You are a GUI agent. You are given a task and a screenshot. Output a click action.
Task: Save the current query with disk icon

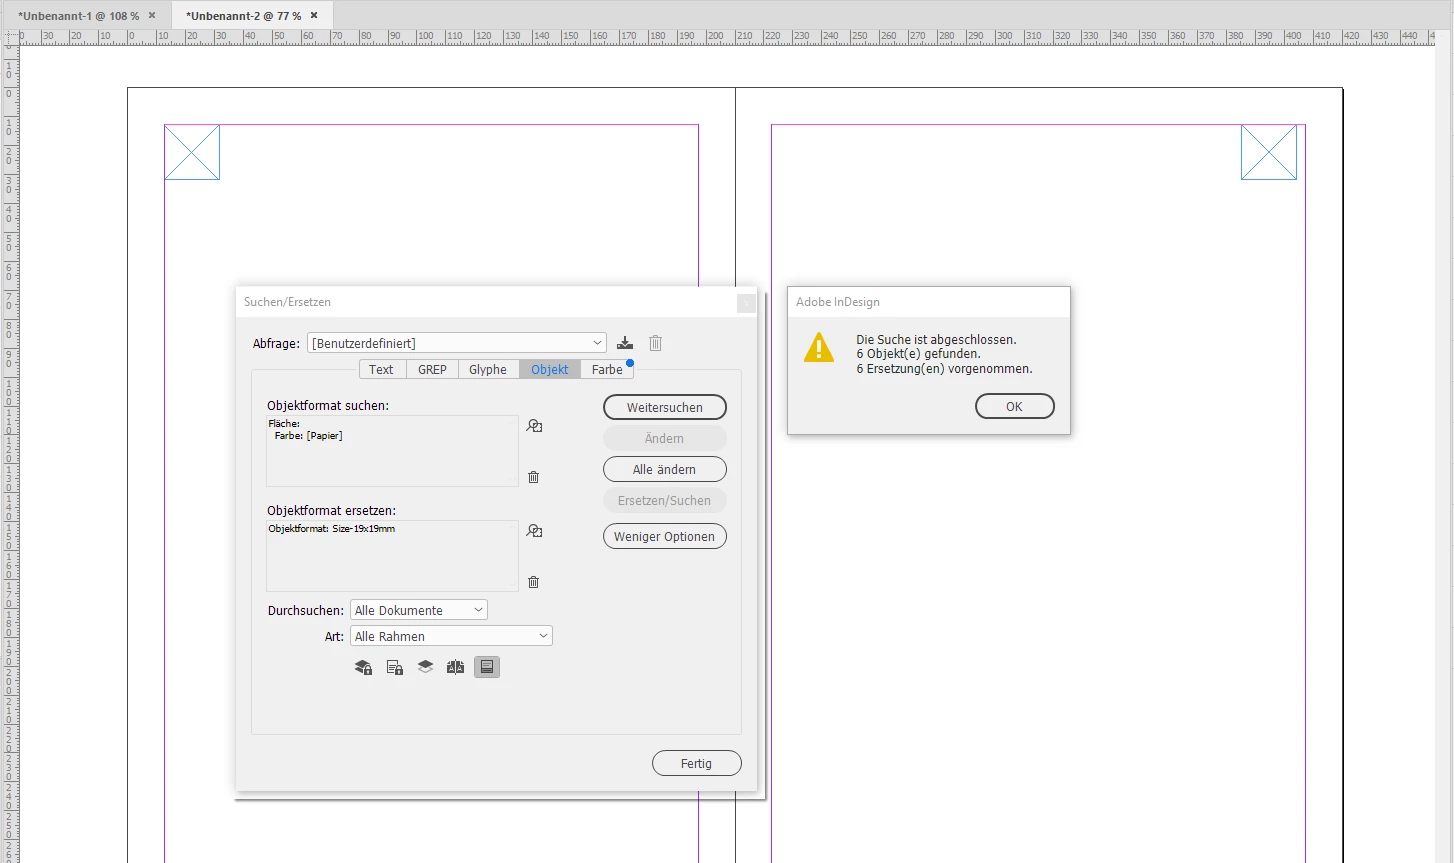point(625,343)
